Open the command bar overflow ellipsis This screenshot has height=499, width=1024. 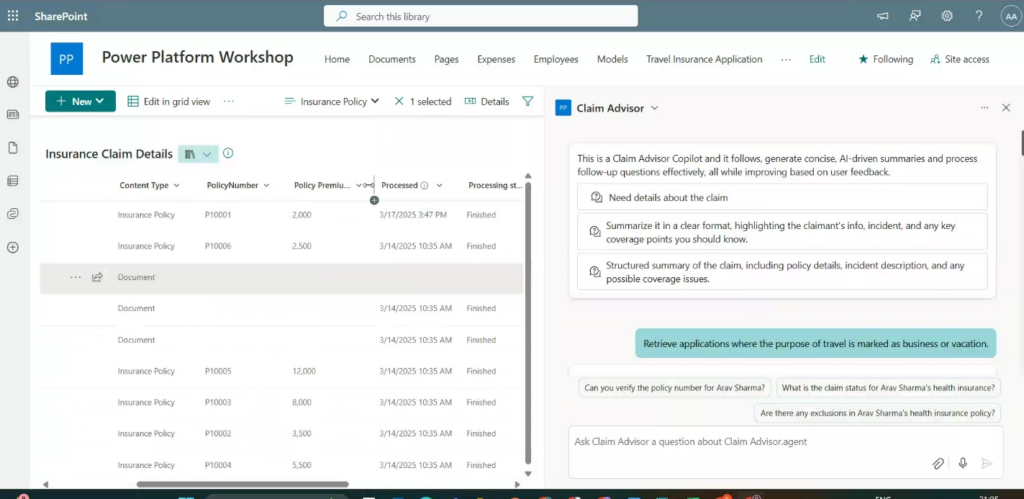[229, 101]
